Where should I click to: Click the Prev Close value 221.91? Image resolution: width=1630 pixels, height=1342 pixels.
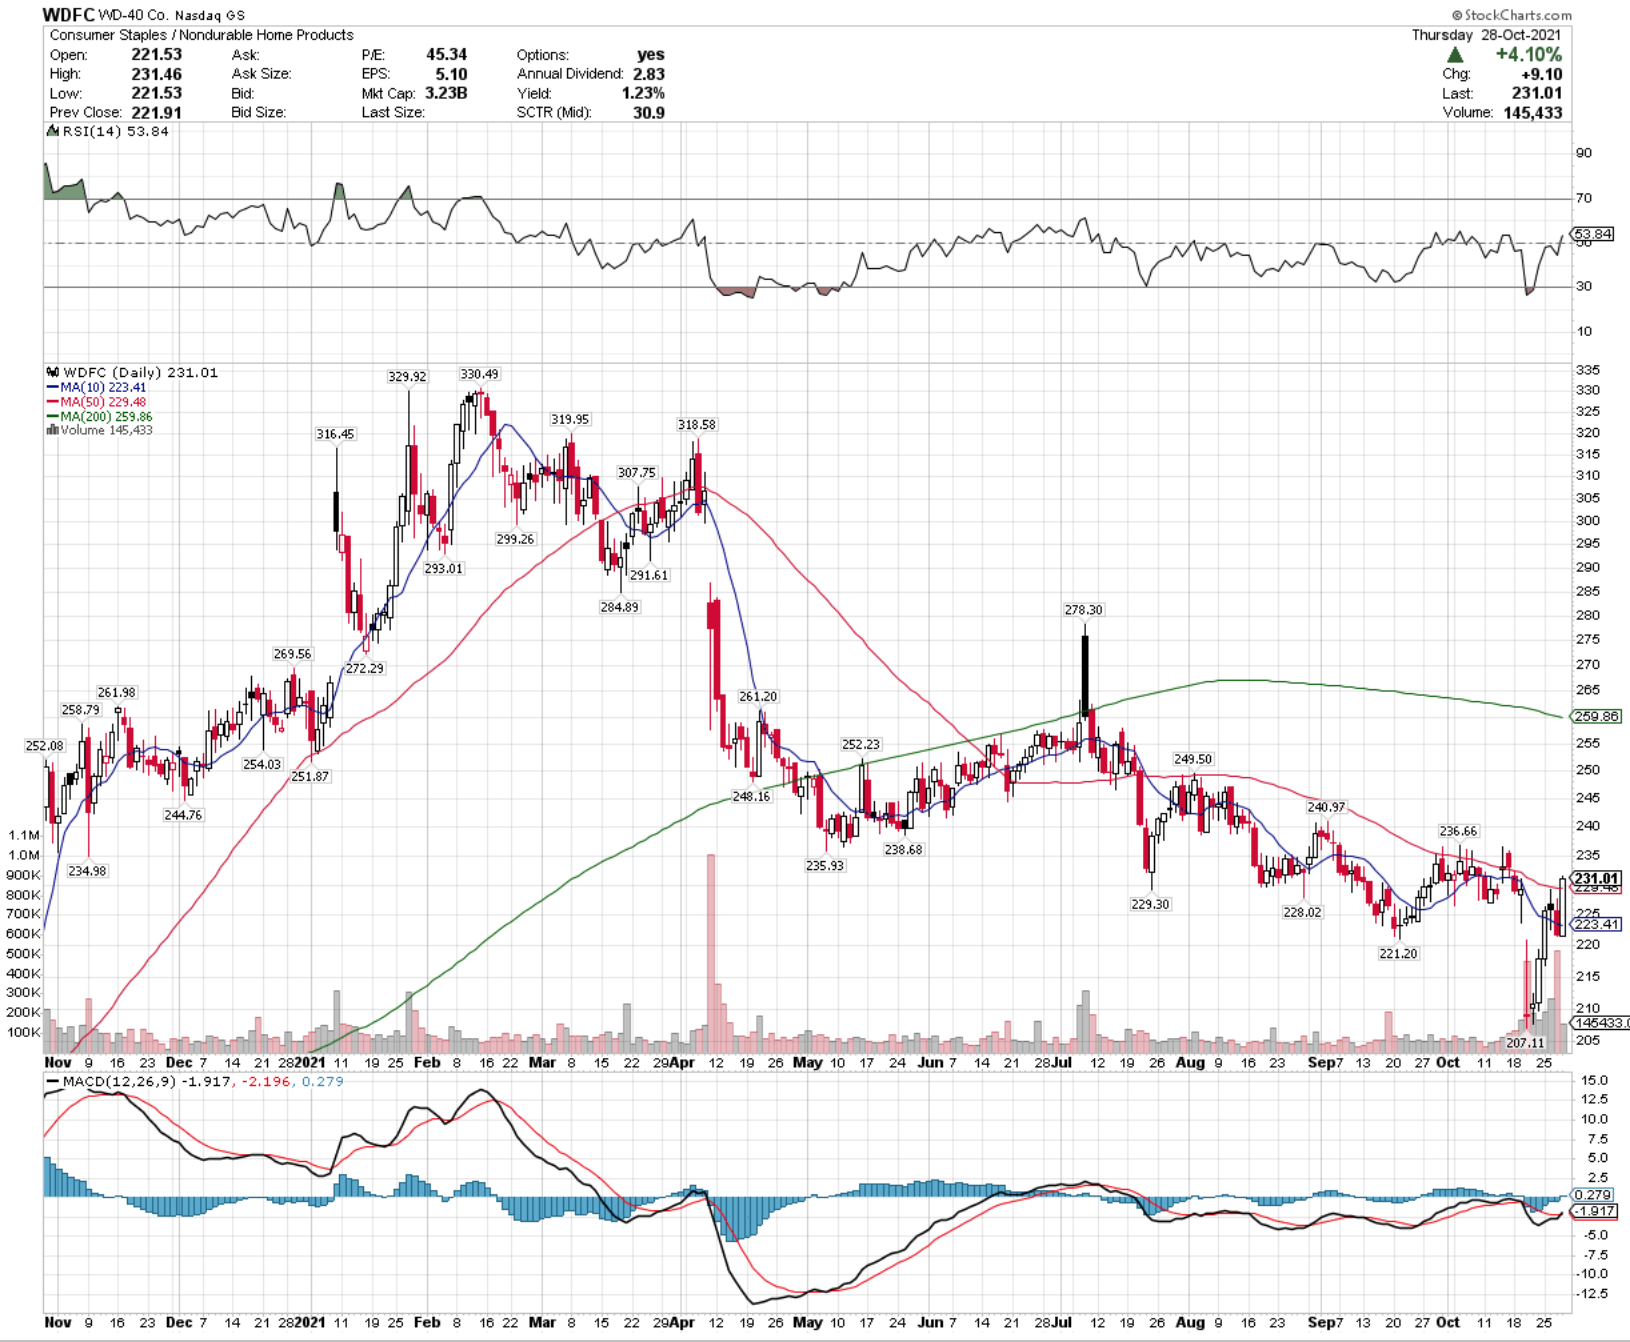(156, 112)
